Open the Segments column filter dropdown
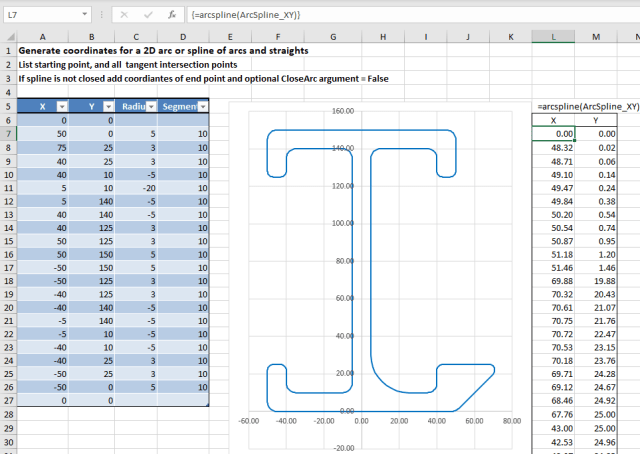Image resolution: width=640 pixels, height=454 pixels. 203,105
